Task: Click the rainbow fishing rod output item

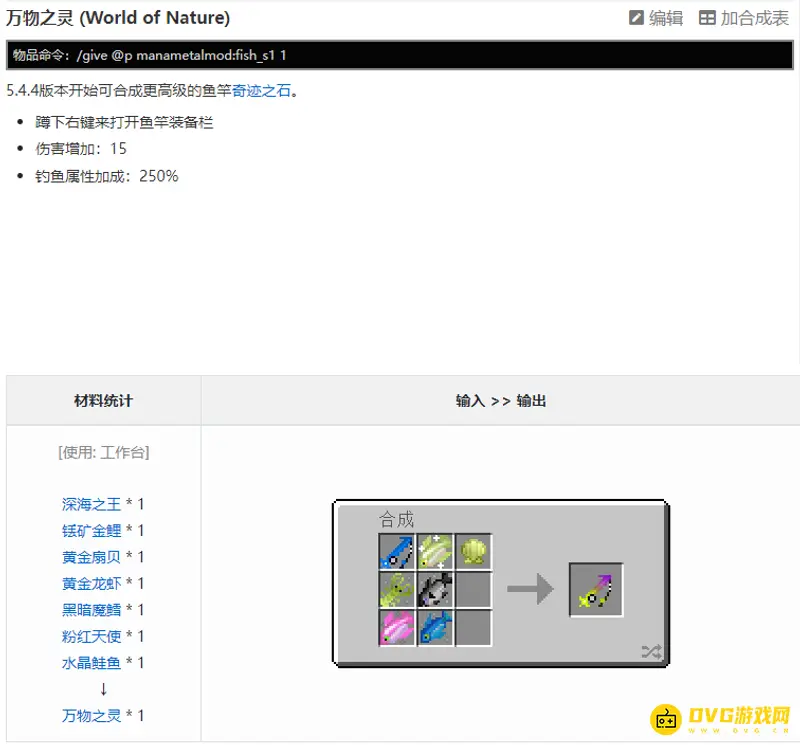Action: [x=596, y=590]
